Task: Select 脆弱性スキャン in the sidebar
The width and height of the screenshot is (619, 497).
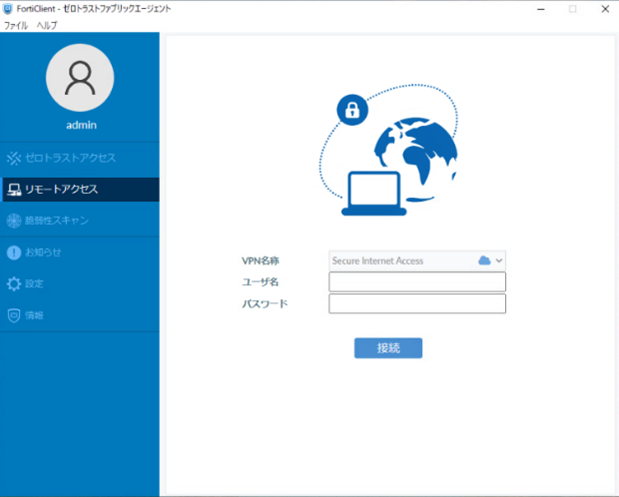Action: (x=80, y=221)
